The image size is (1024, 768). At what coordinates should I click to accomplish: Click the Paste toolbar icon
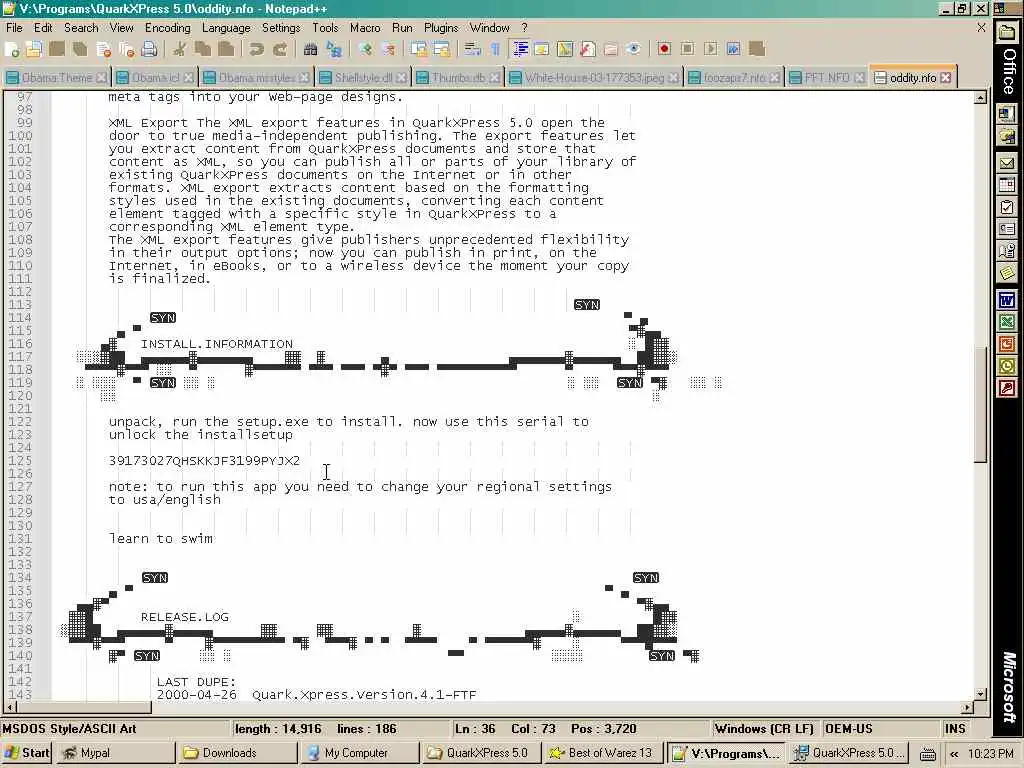[x=226, y=50]
